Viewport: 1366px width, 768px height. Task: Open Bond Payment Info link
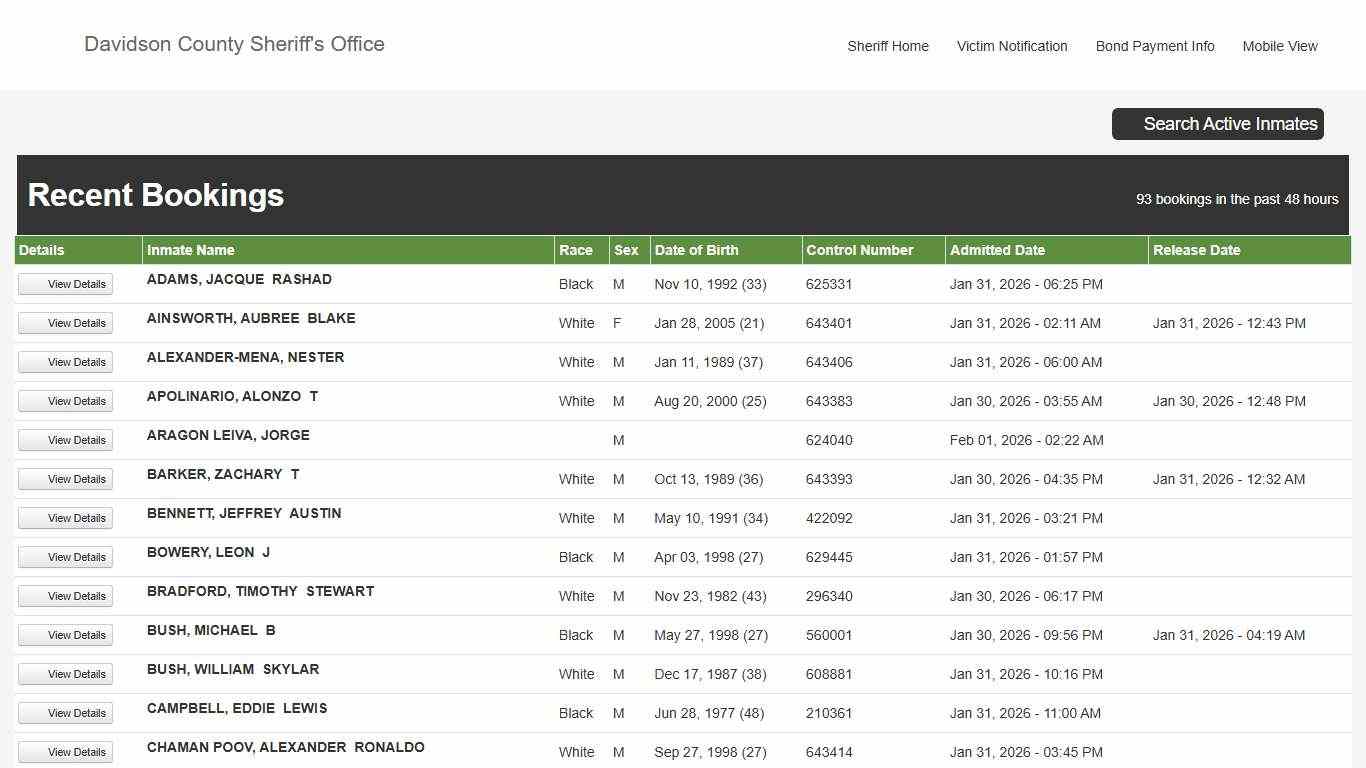click(x=1154, y=46)
